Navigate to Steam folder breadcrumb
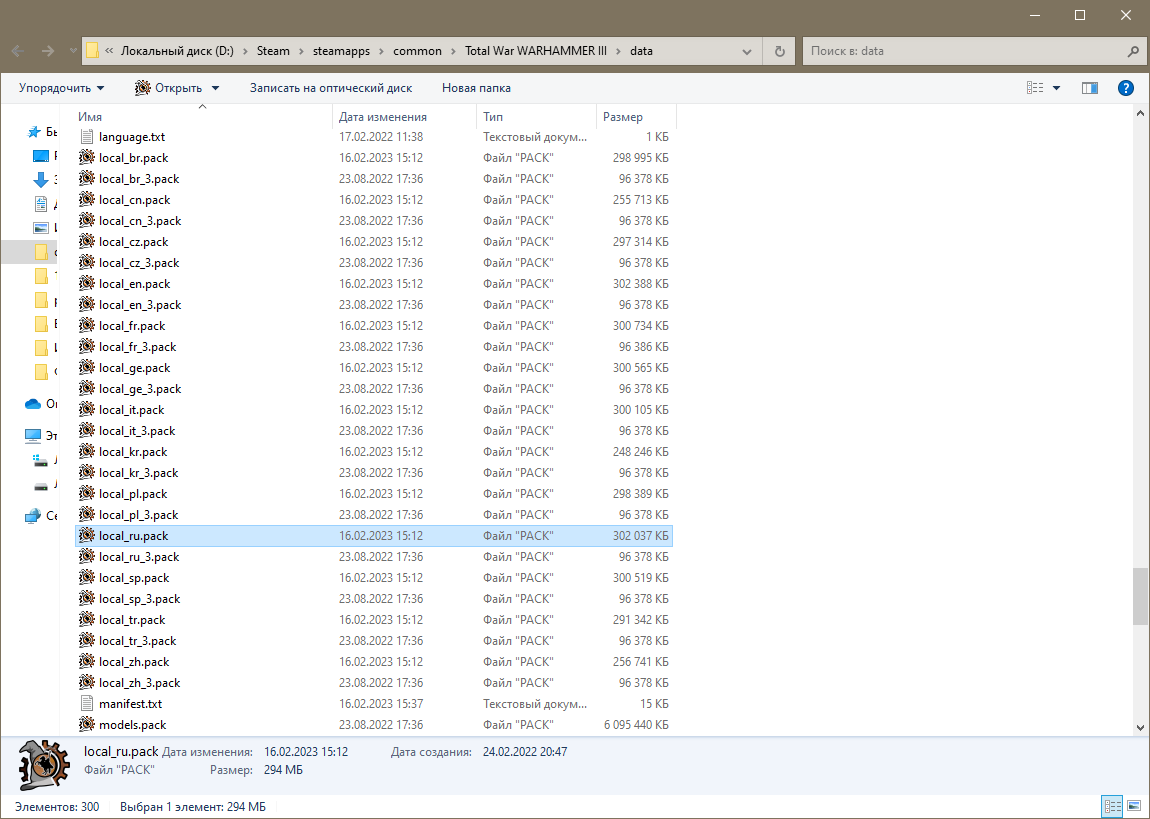Screen dimensions: 1150x819 (x=273, y=51)
